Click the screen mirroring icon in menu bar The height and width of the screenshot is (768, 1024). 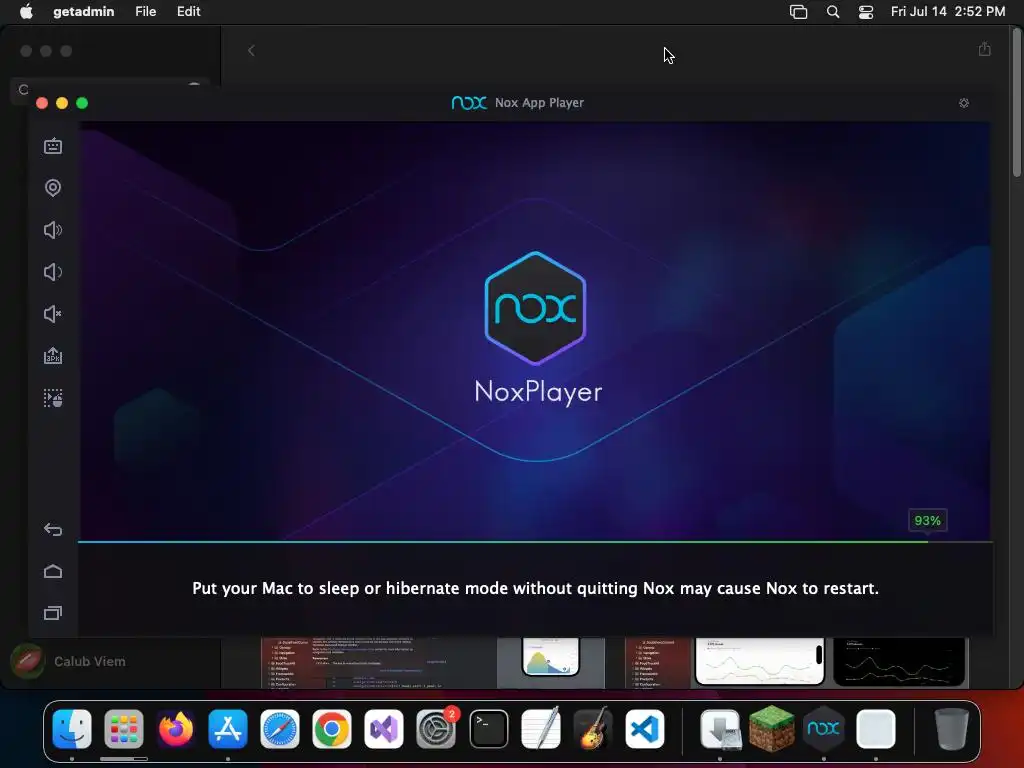[x=798, y=12]
